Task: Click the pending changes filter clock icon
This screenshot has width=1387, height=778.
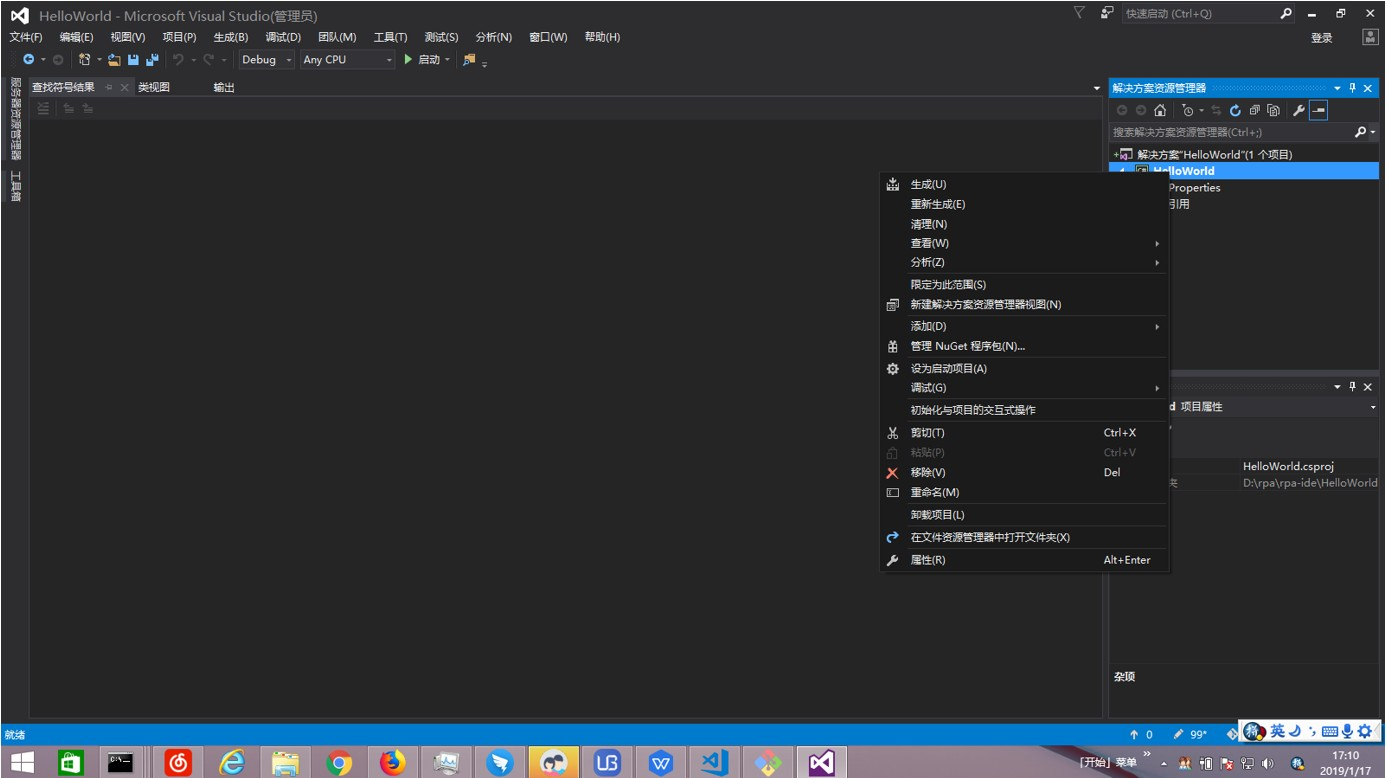Action: click(x=1188, y=111)
